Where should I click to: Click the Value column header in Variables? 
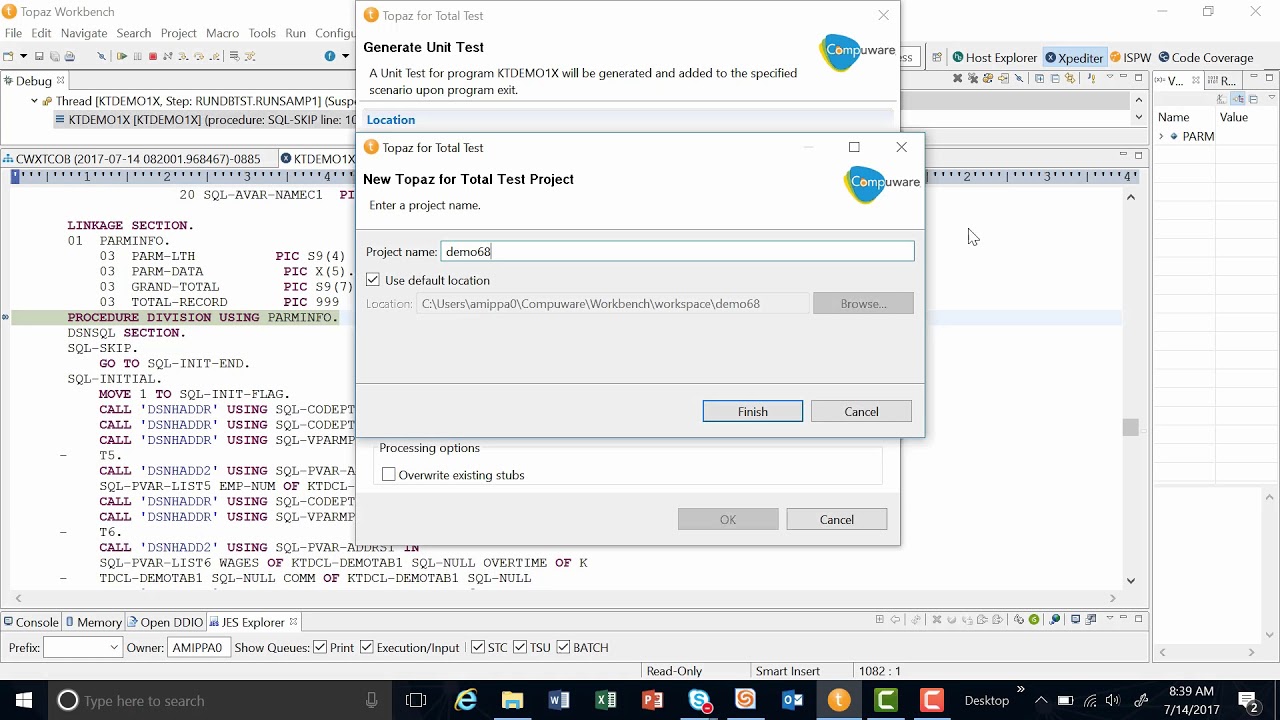1233,117
